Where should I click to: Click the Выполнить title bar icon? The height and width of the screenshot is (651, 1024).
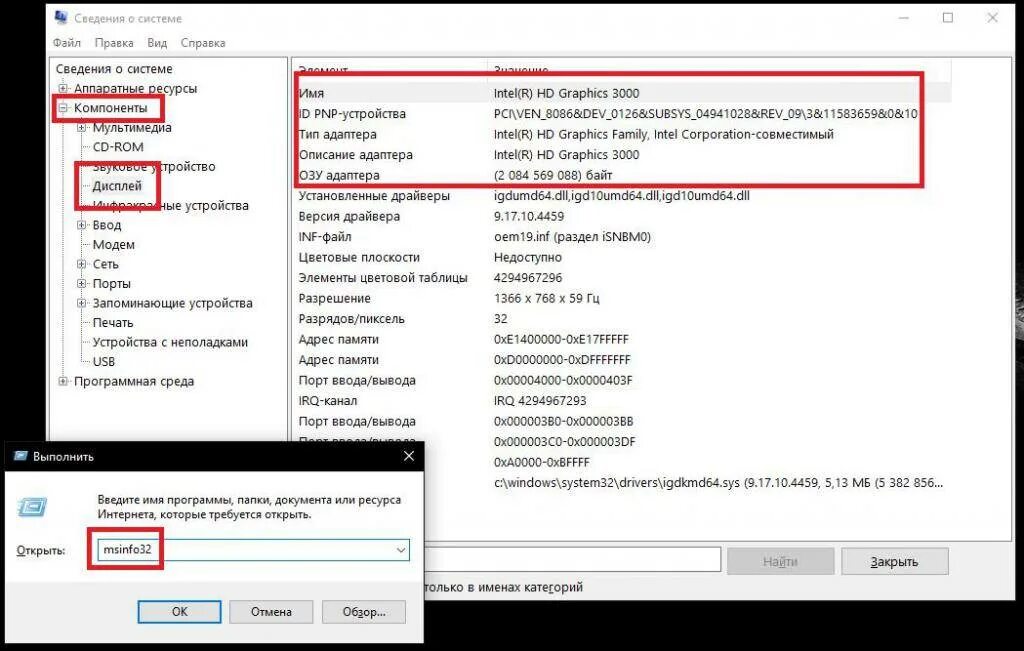pyautogui.click(x=21, y=456)
